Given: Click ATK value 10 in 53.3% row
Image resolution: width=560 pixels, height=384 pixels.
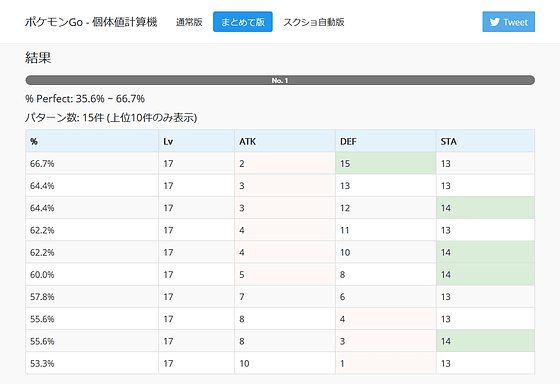Looking at the screenshot, I should click(285, 363).
